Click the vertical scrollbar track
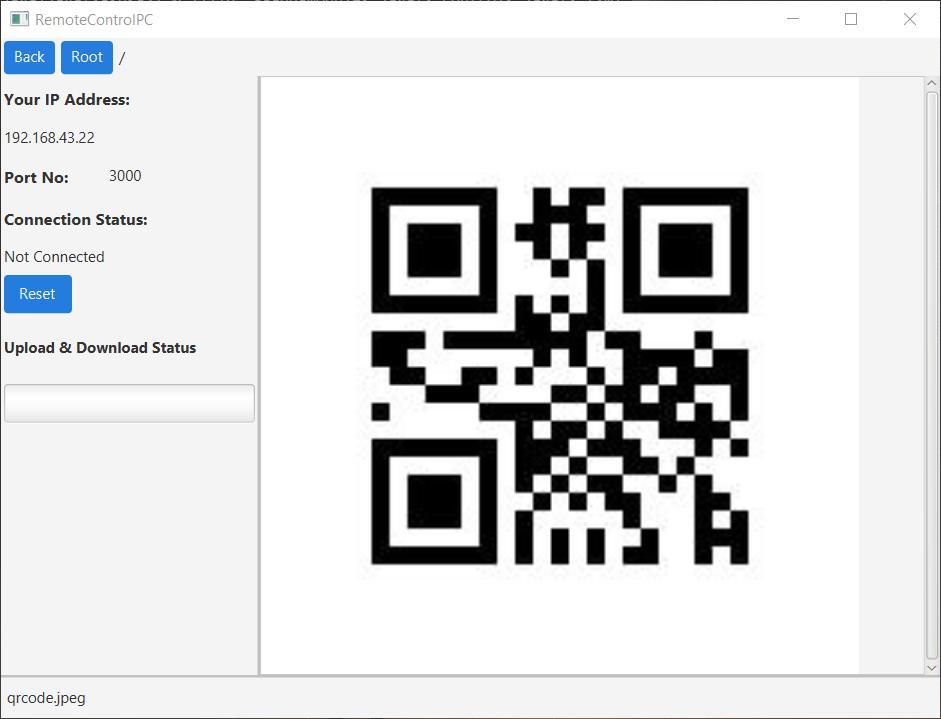The height and width of the screenshot is (719, 941). point(931,375)
